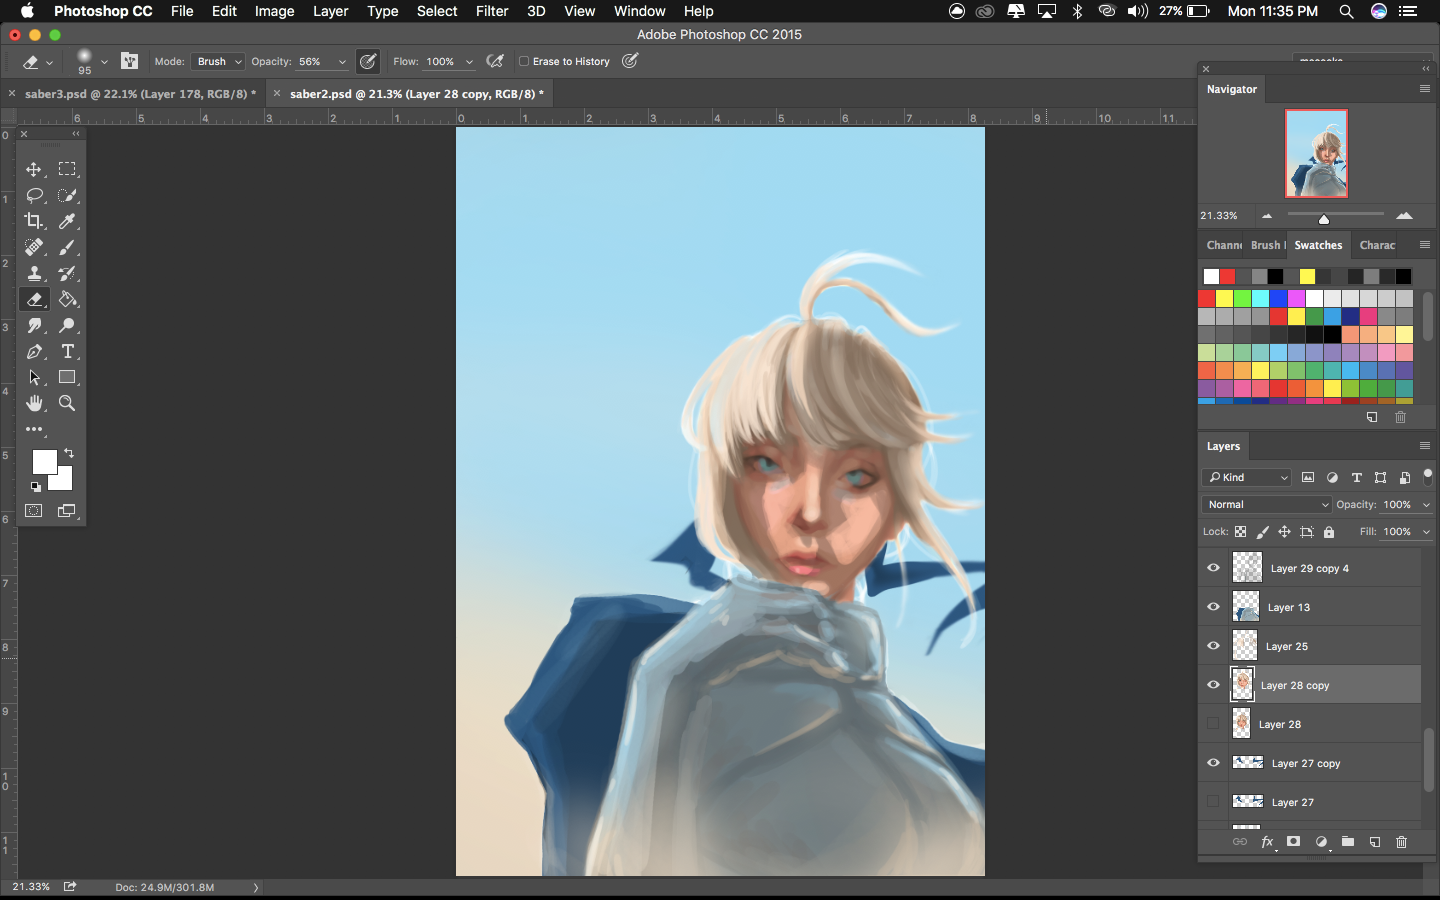Select the Rectangle shape tool

[x=67, y=377]
